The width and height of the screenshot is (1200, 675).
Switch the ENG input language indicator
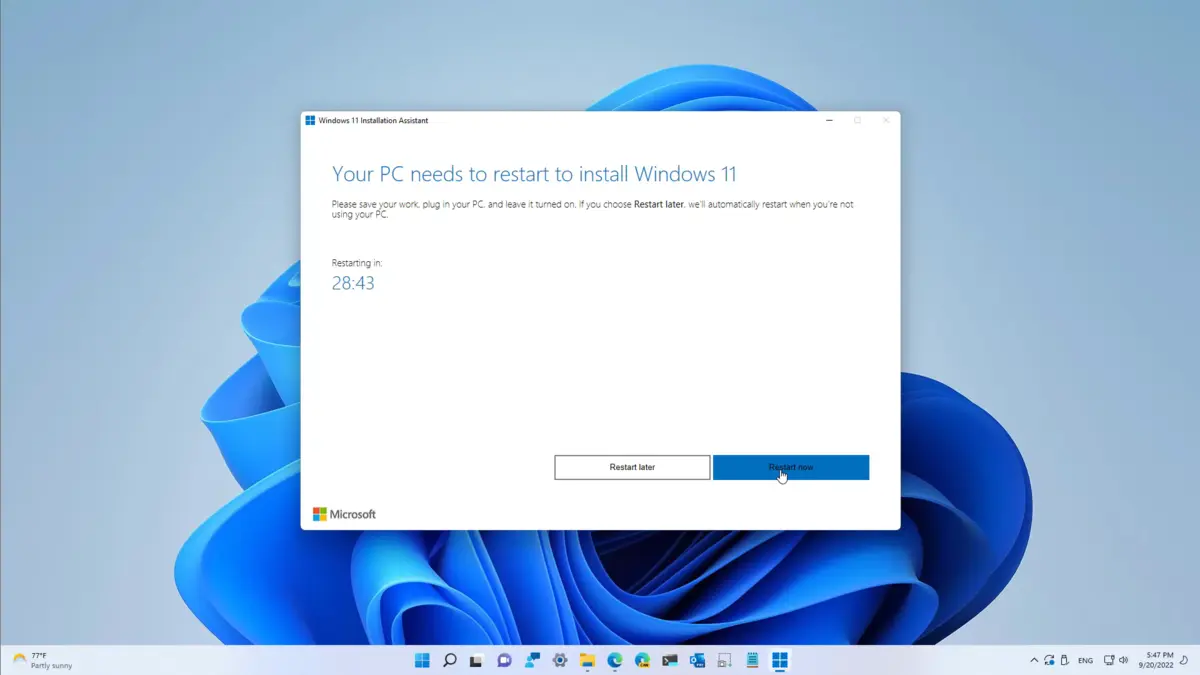pos(1085,660)
